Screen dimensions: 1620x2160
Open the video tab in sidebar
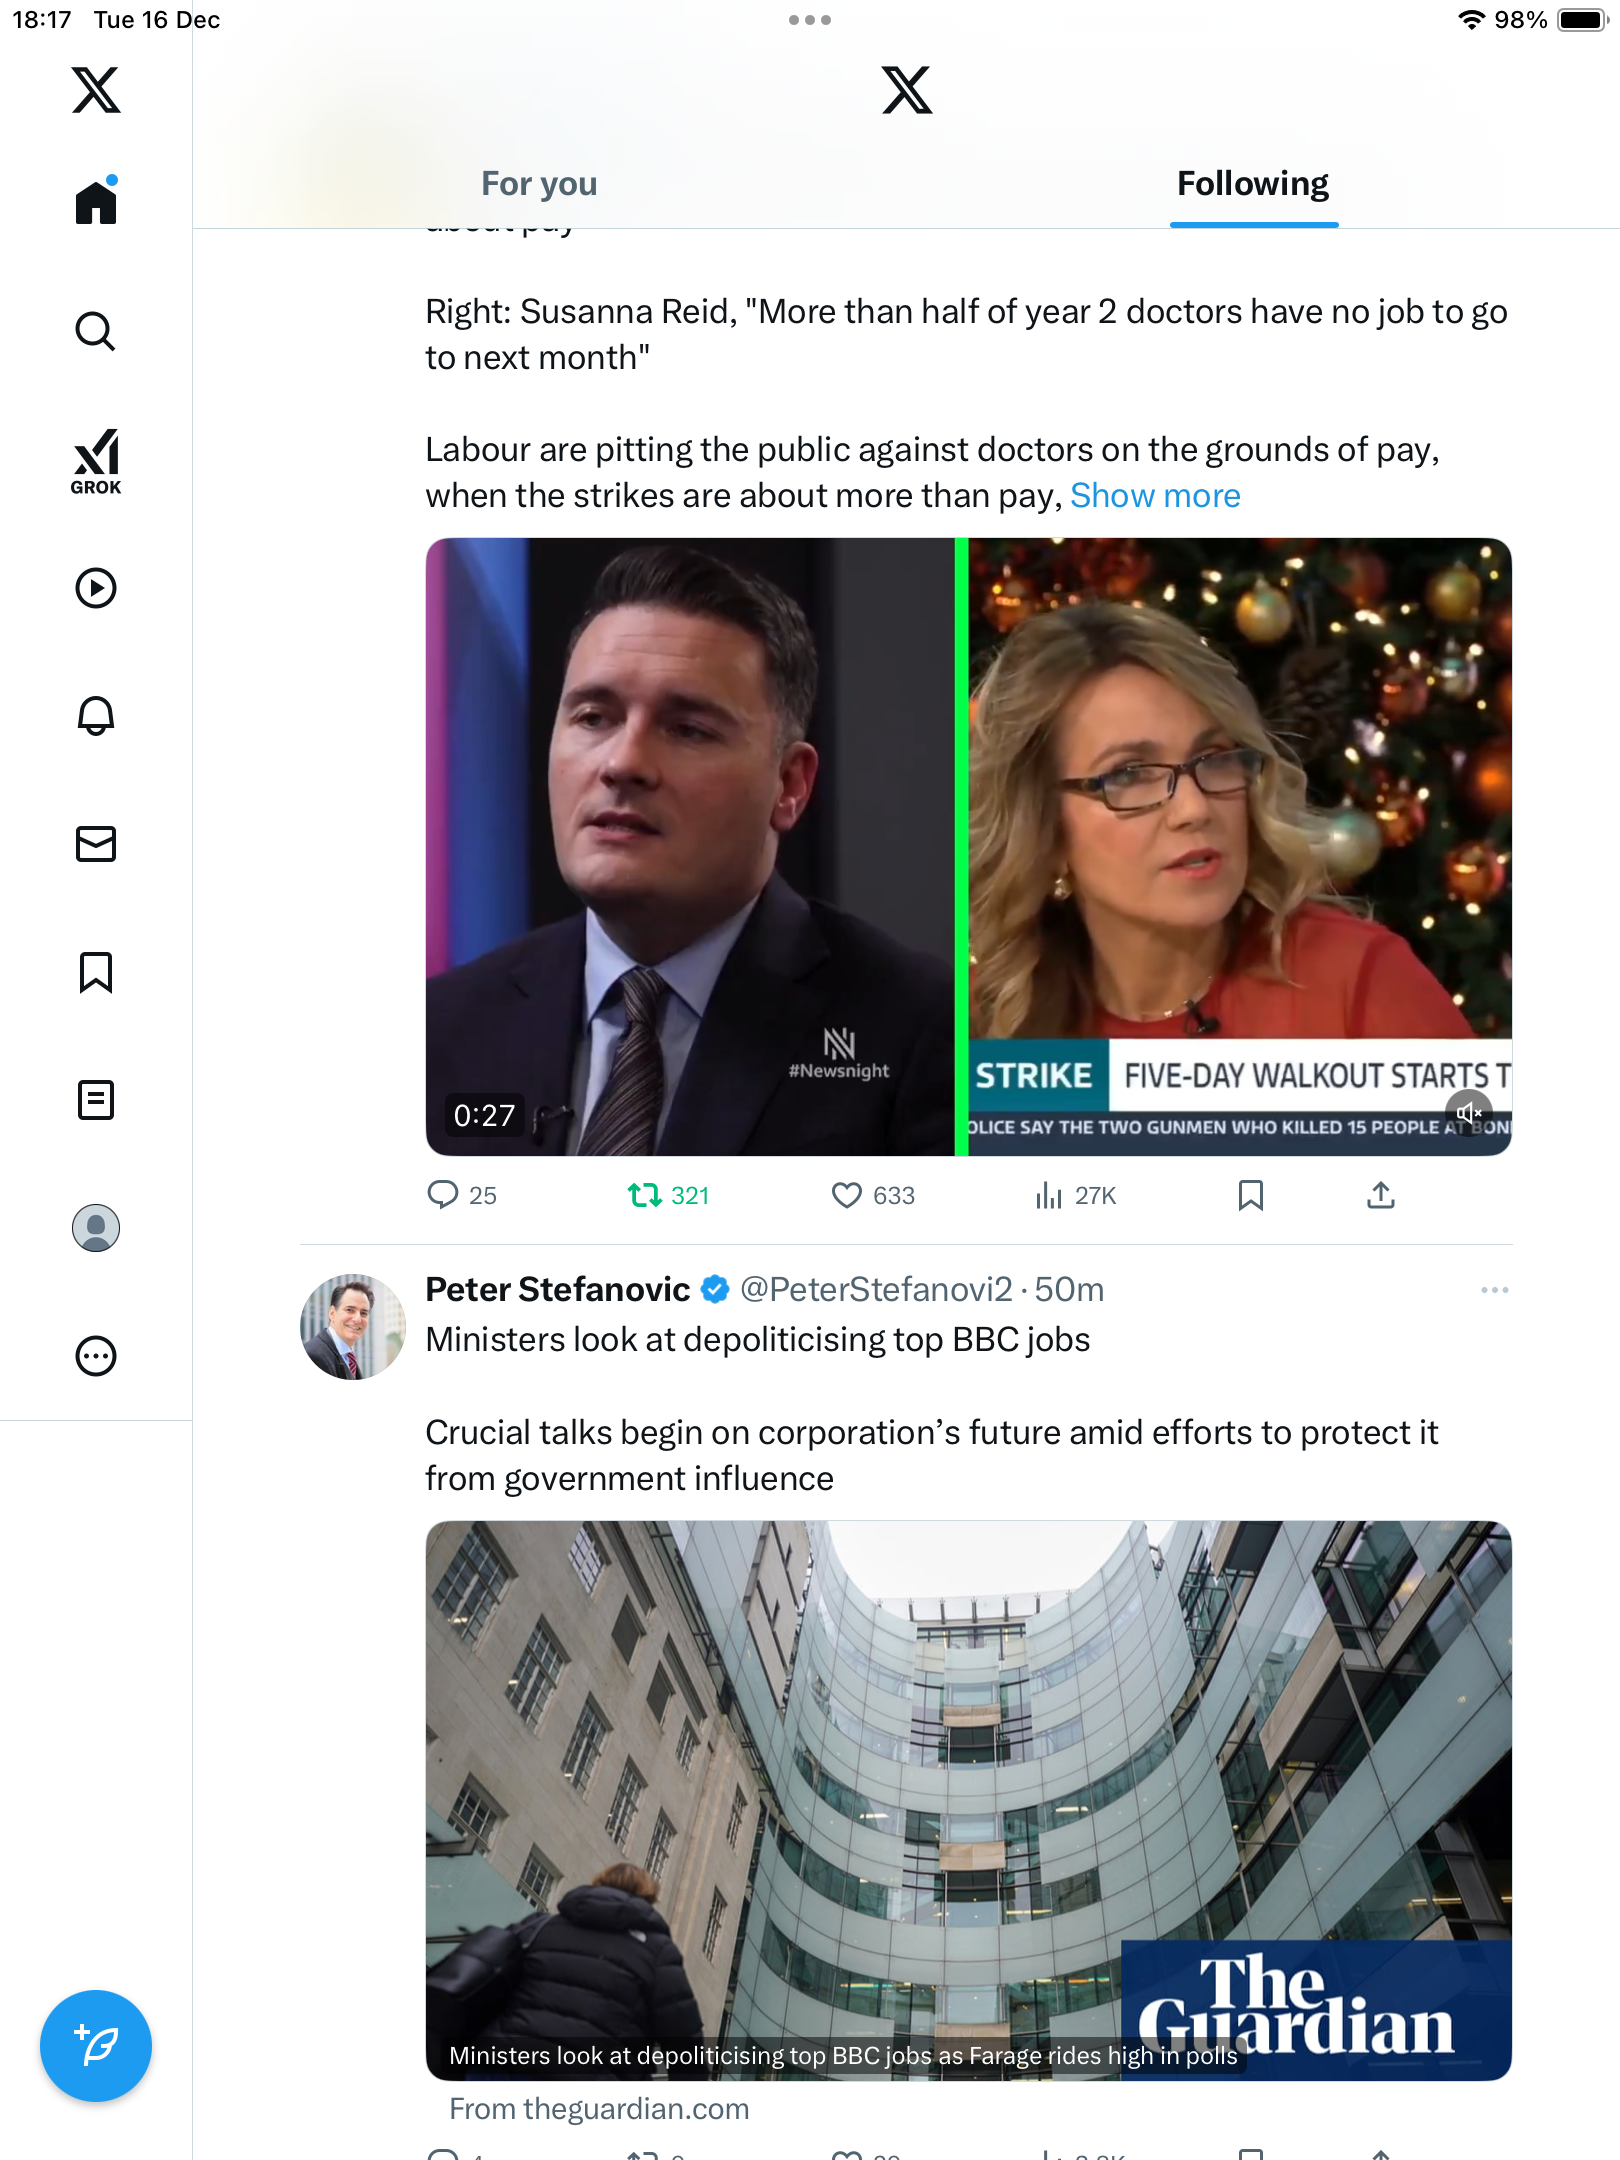(96, 588)
